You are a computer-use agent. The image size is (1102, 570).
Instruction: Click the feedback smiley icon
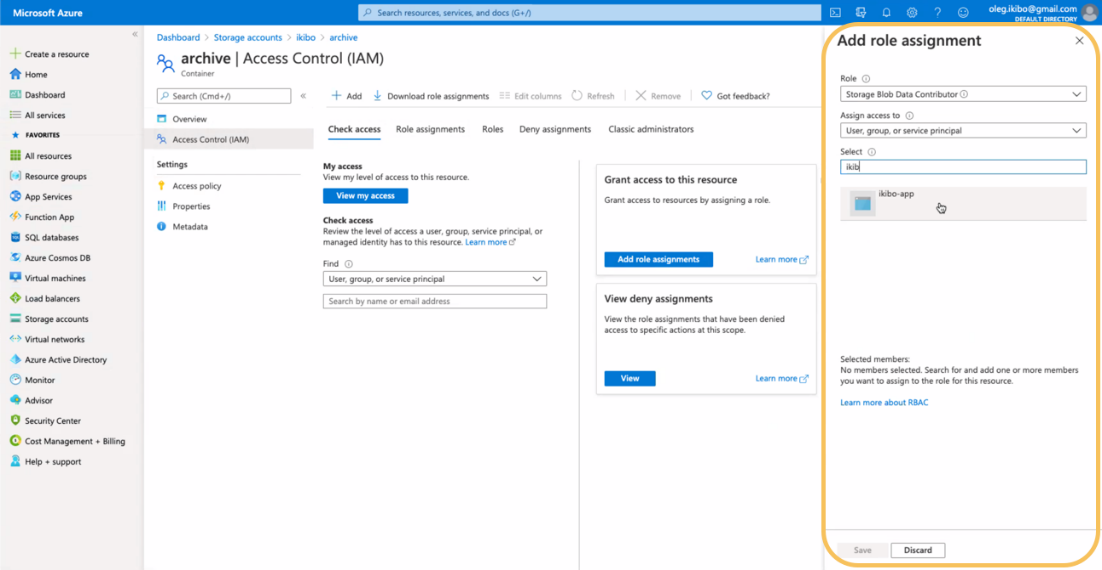(x=963, y=12)
